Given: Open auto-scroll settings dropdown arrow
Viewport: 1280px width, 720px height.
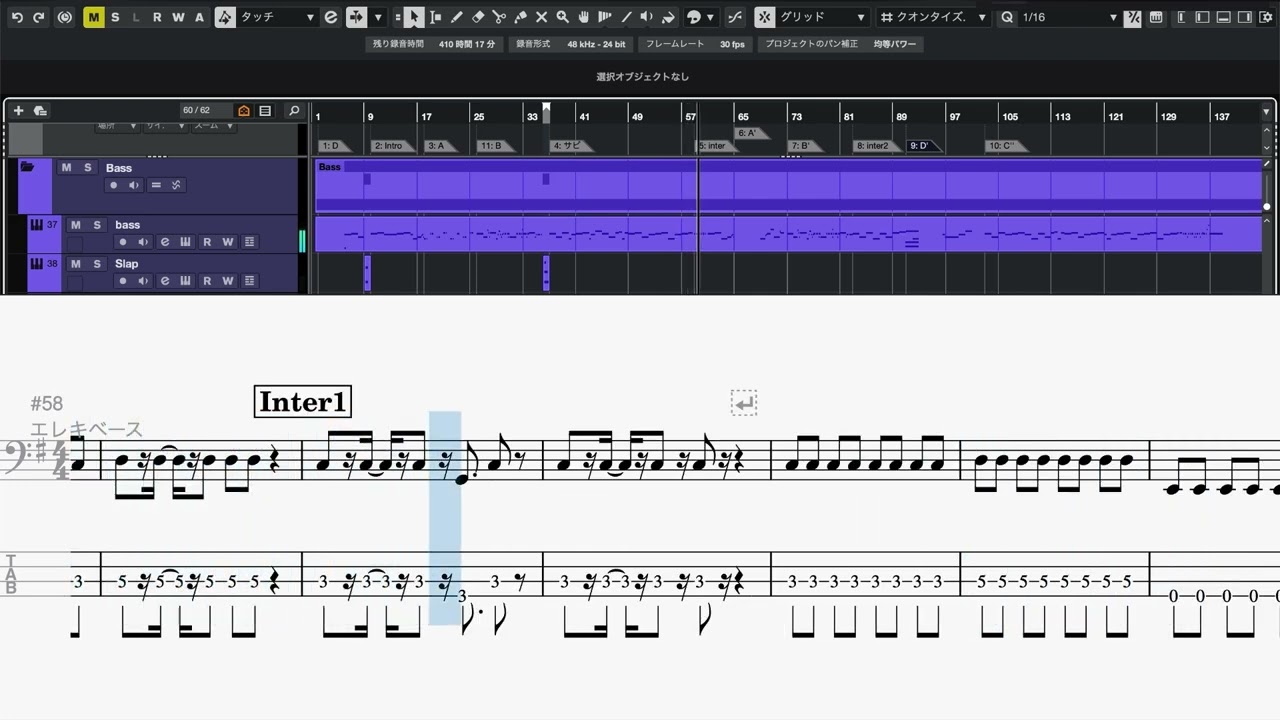Looking at the screenshot, I should 378,17.
